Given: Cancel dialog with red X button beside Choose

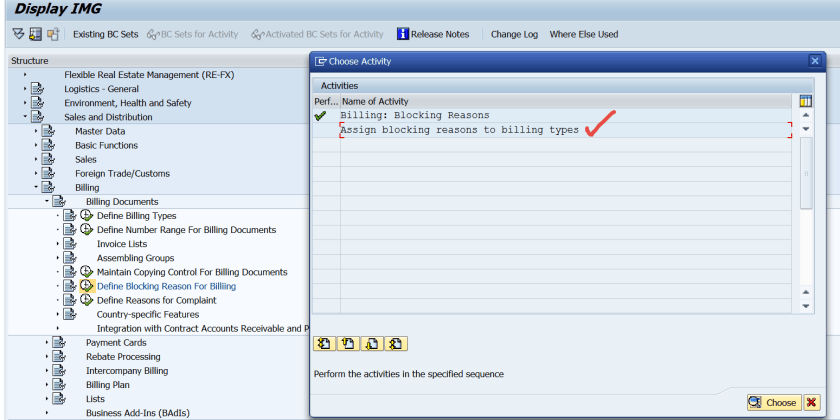Looking at the screenshot, I should (812, 402).
